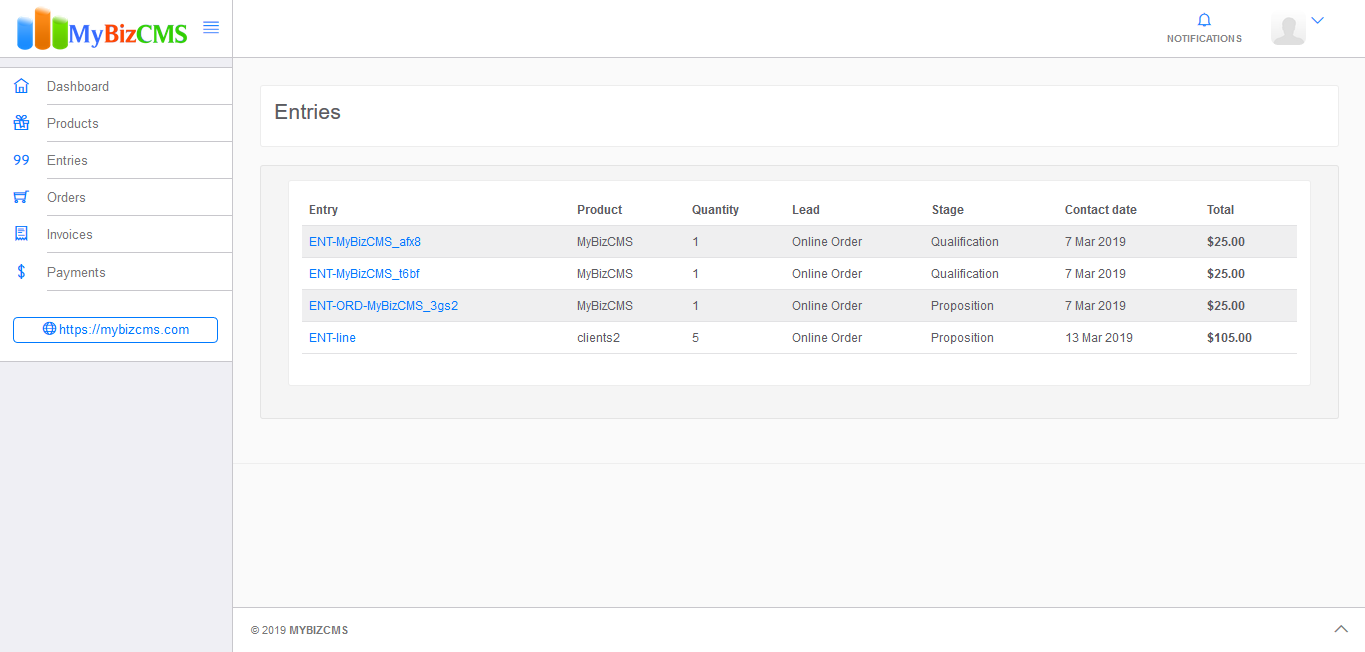Open entry ENT-MyBizCMS_afx8

coord(364,242)
